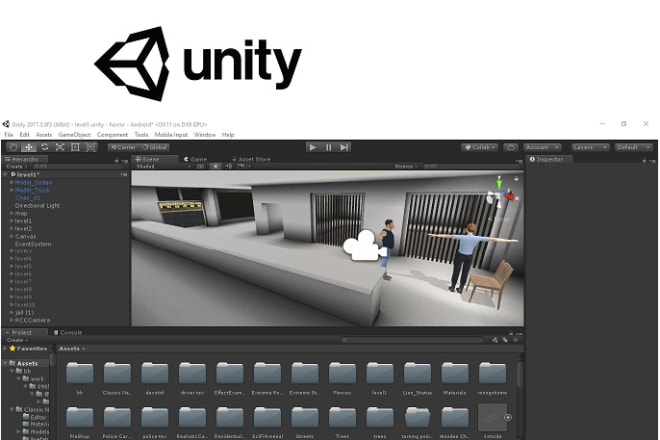660x440 pixels.
Task: Open the Default layout dropdown
Action: click(x=633, y=147)
